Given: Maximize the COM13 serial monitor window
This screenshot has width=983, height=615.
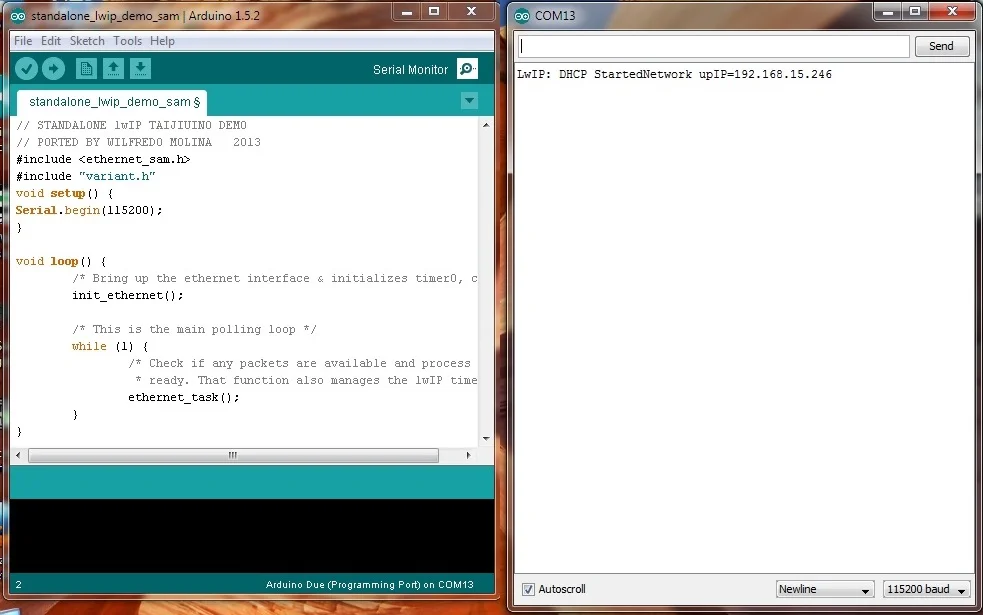Looking at the screenshot, I should (x=915, y=12).
